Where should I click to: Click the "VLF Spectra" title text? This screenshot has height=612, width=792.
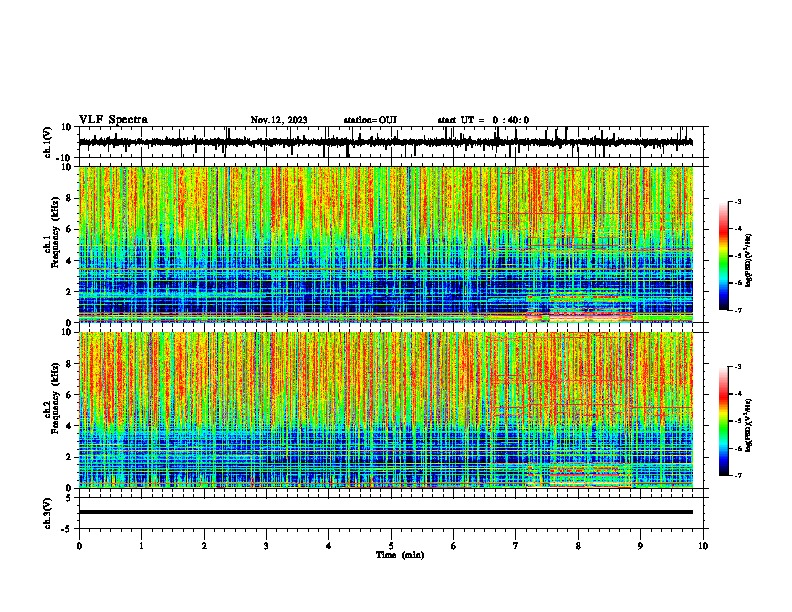(x=113, y=120)
